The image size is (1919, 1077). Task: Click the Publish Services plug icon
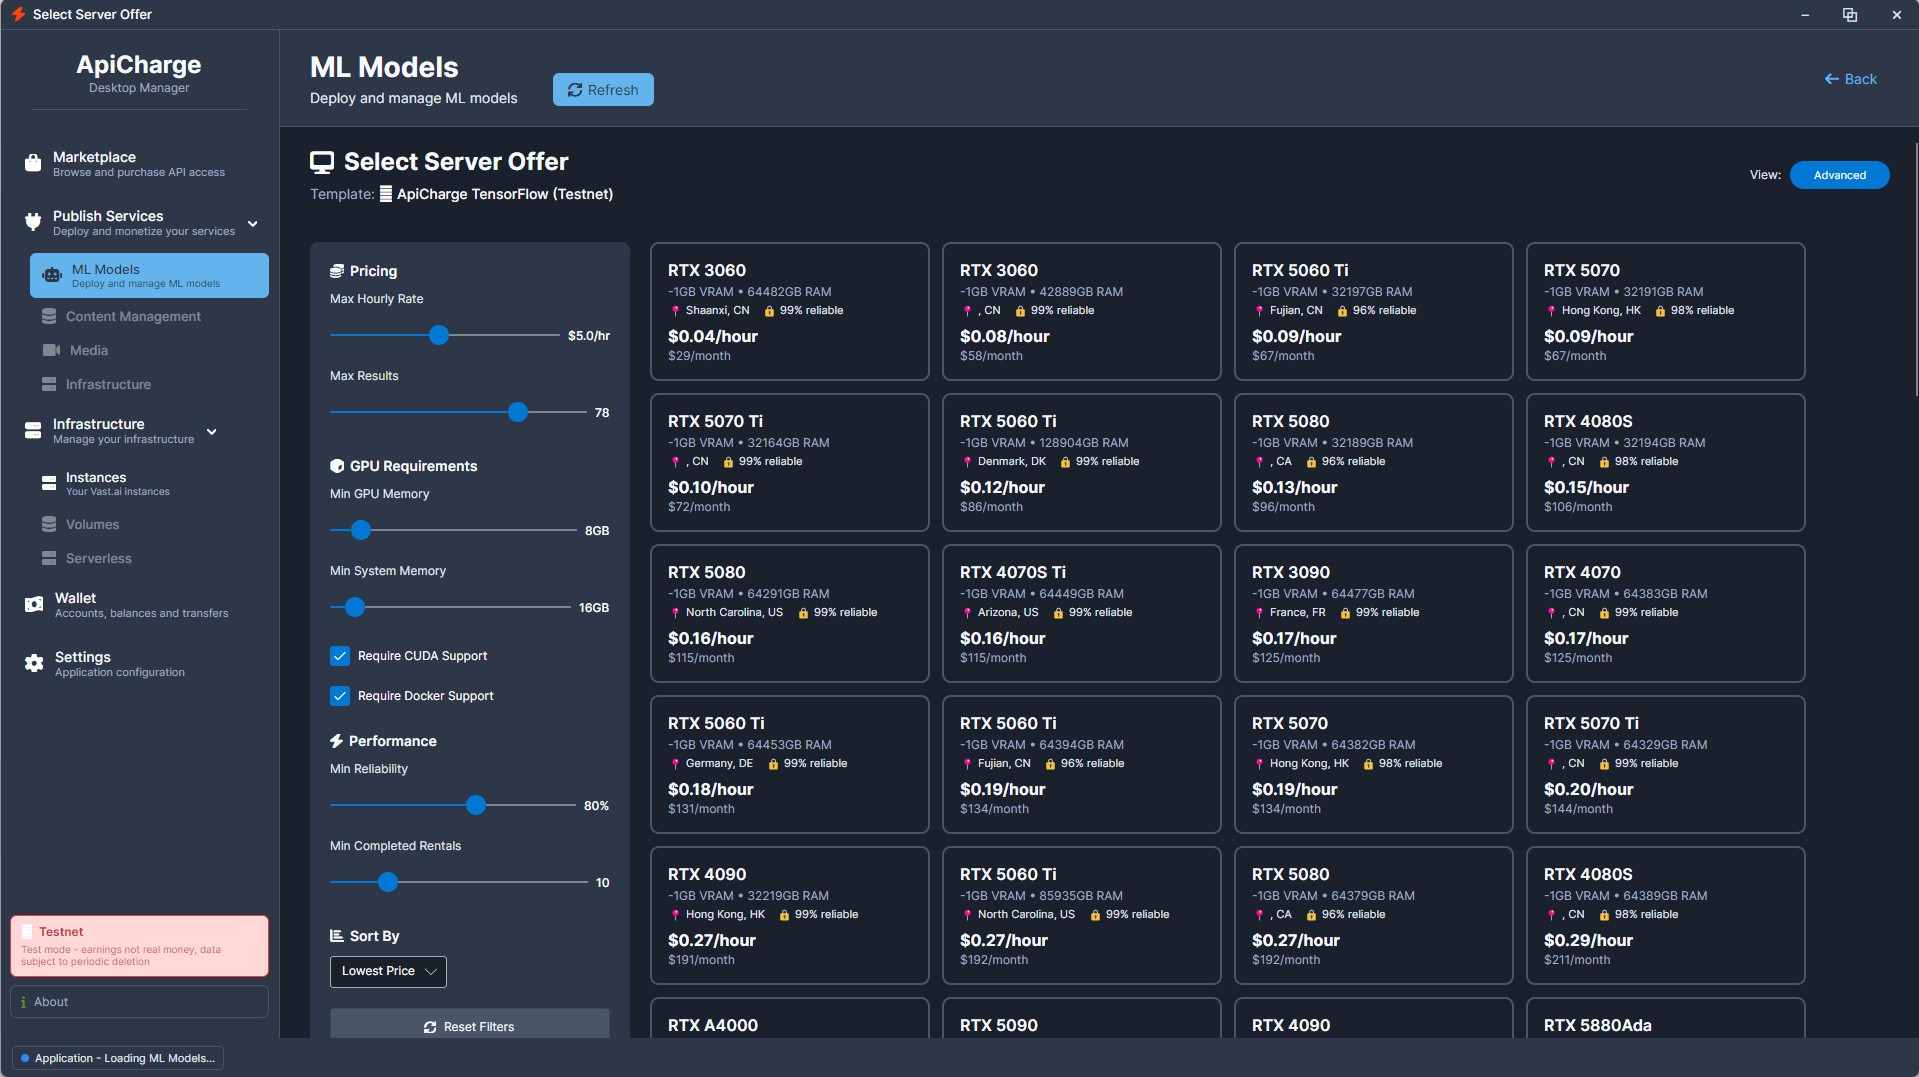33,222
